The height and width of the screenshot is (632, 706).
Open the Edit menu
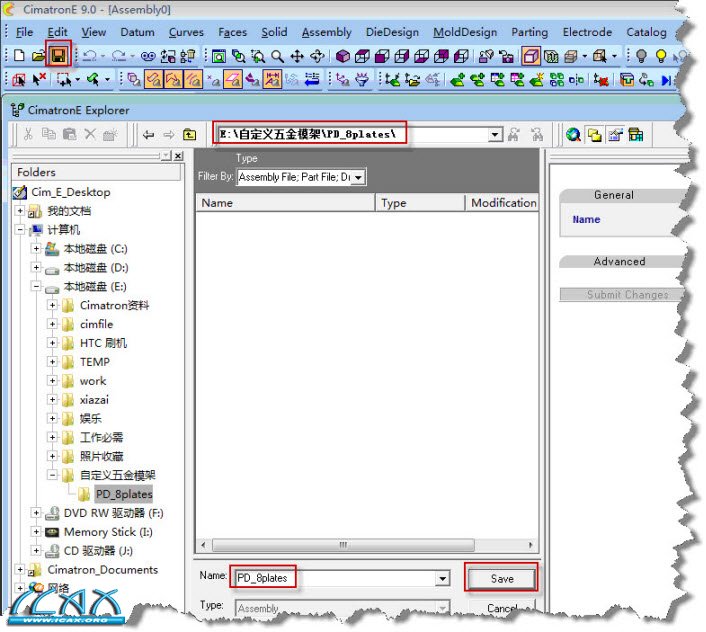[57, 32]
